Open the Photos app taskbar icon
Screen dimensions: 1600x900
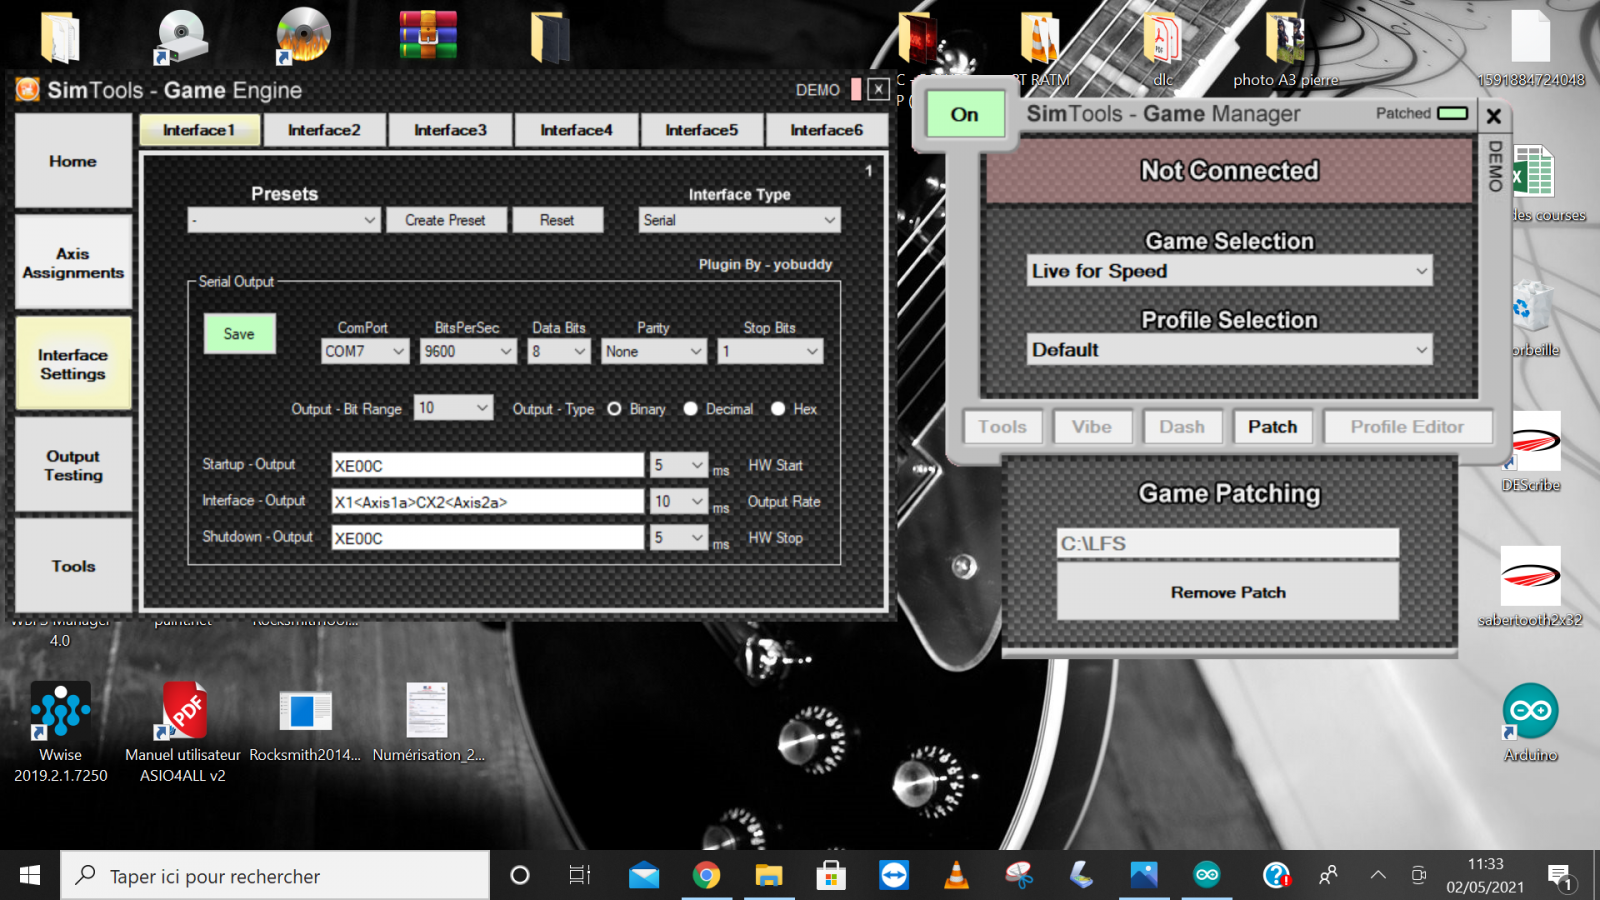pos(1144,876)
